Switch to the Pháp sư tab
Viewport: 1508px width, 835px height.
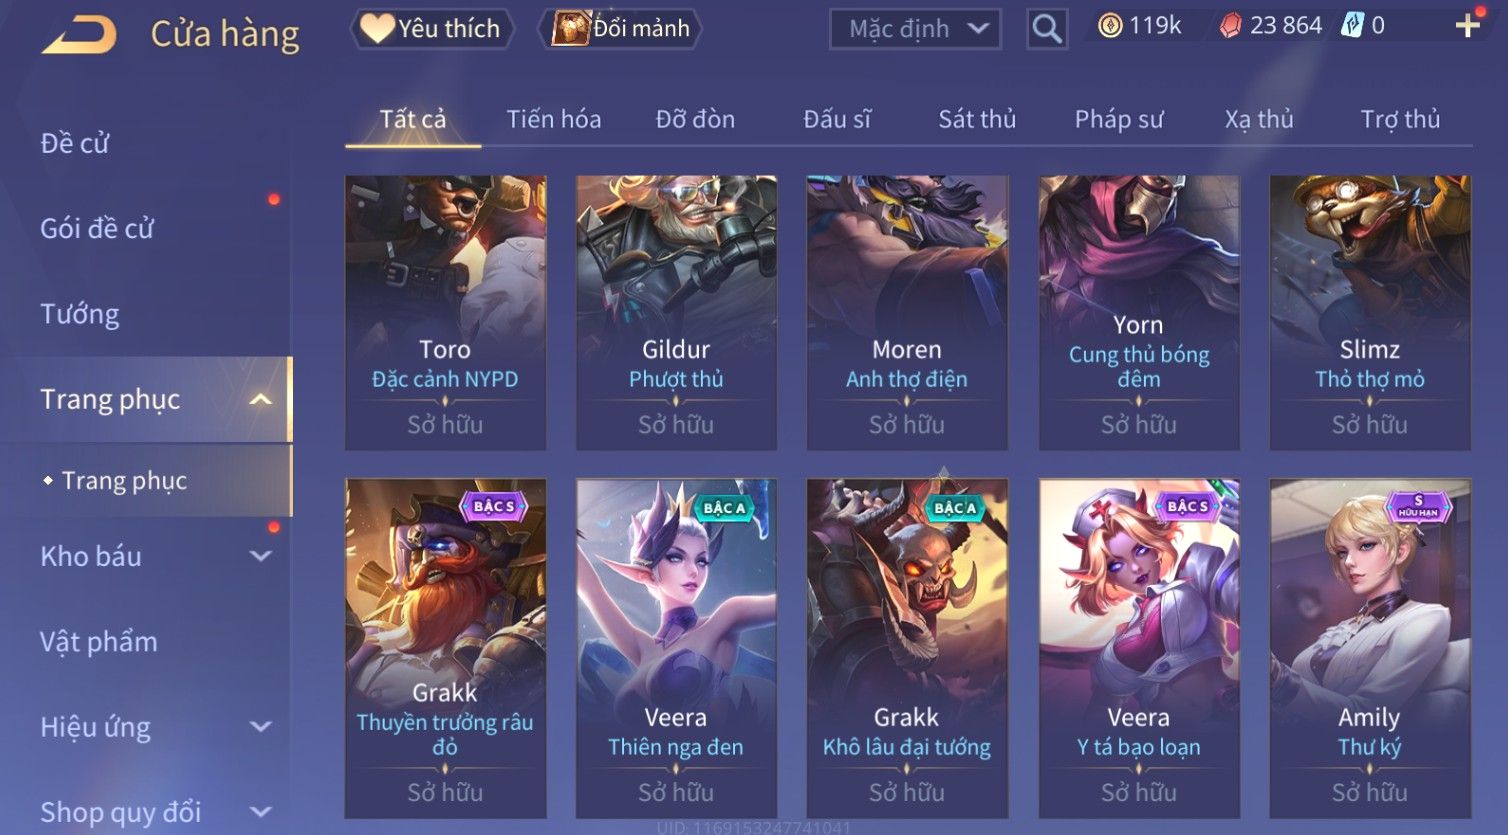tap(1119, 119)
